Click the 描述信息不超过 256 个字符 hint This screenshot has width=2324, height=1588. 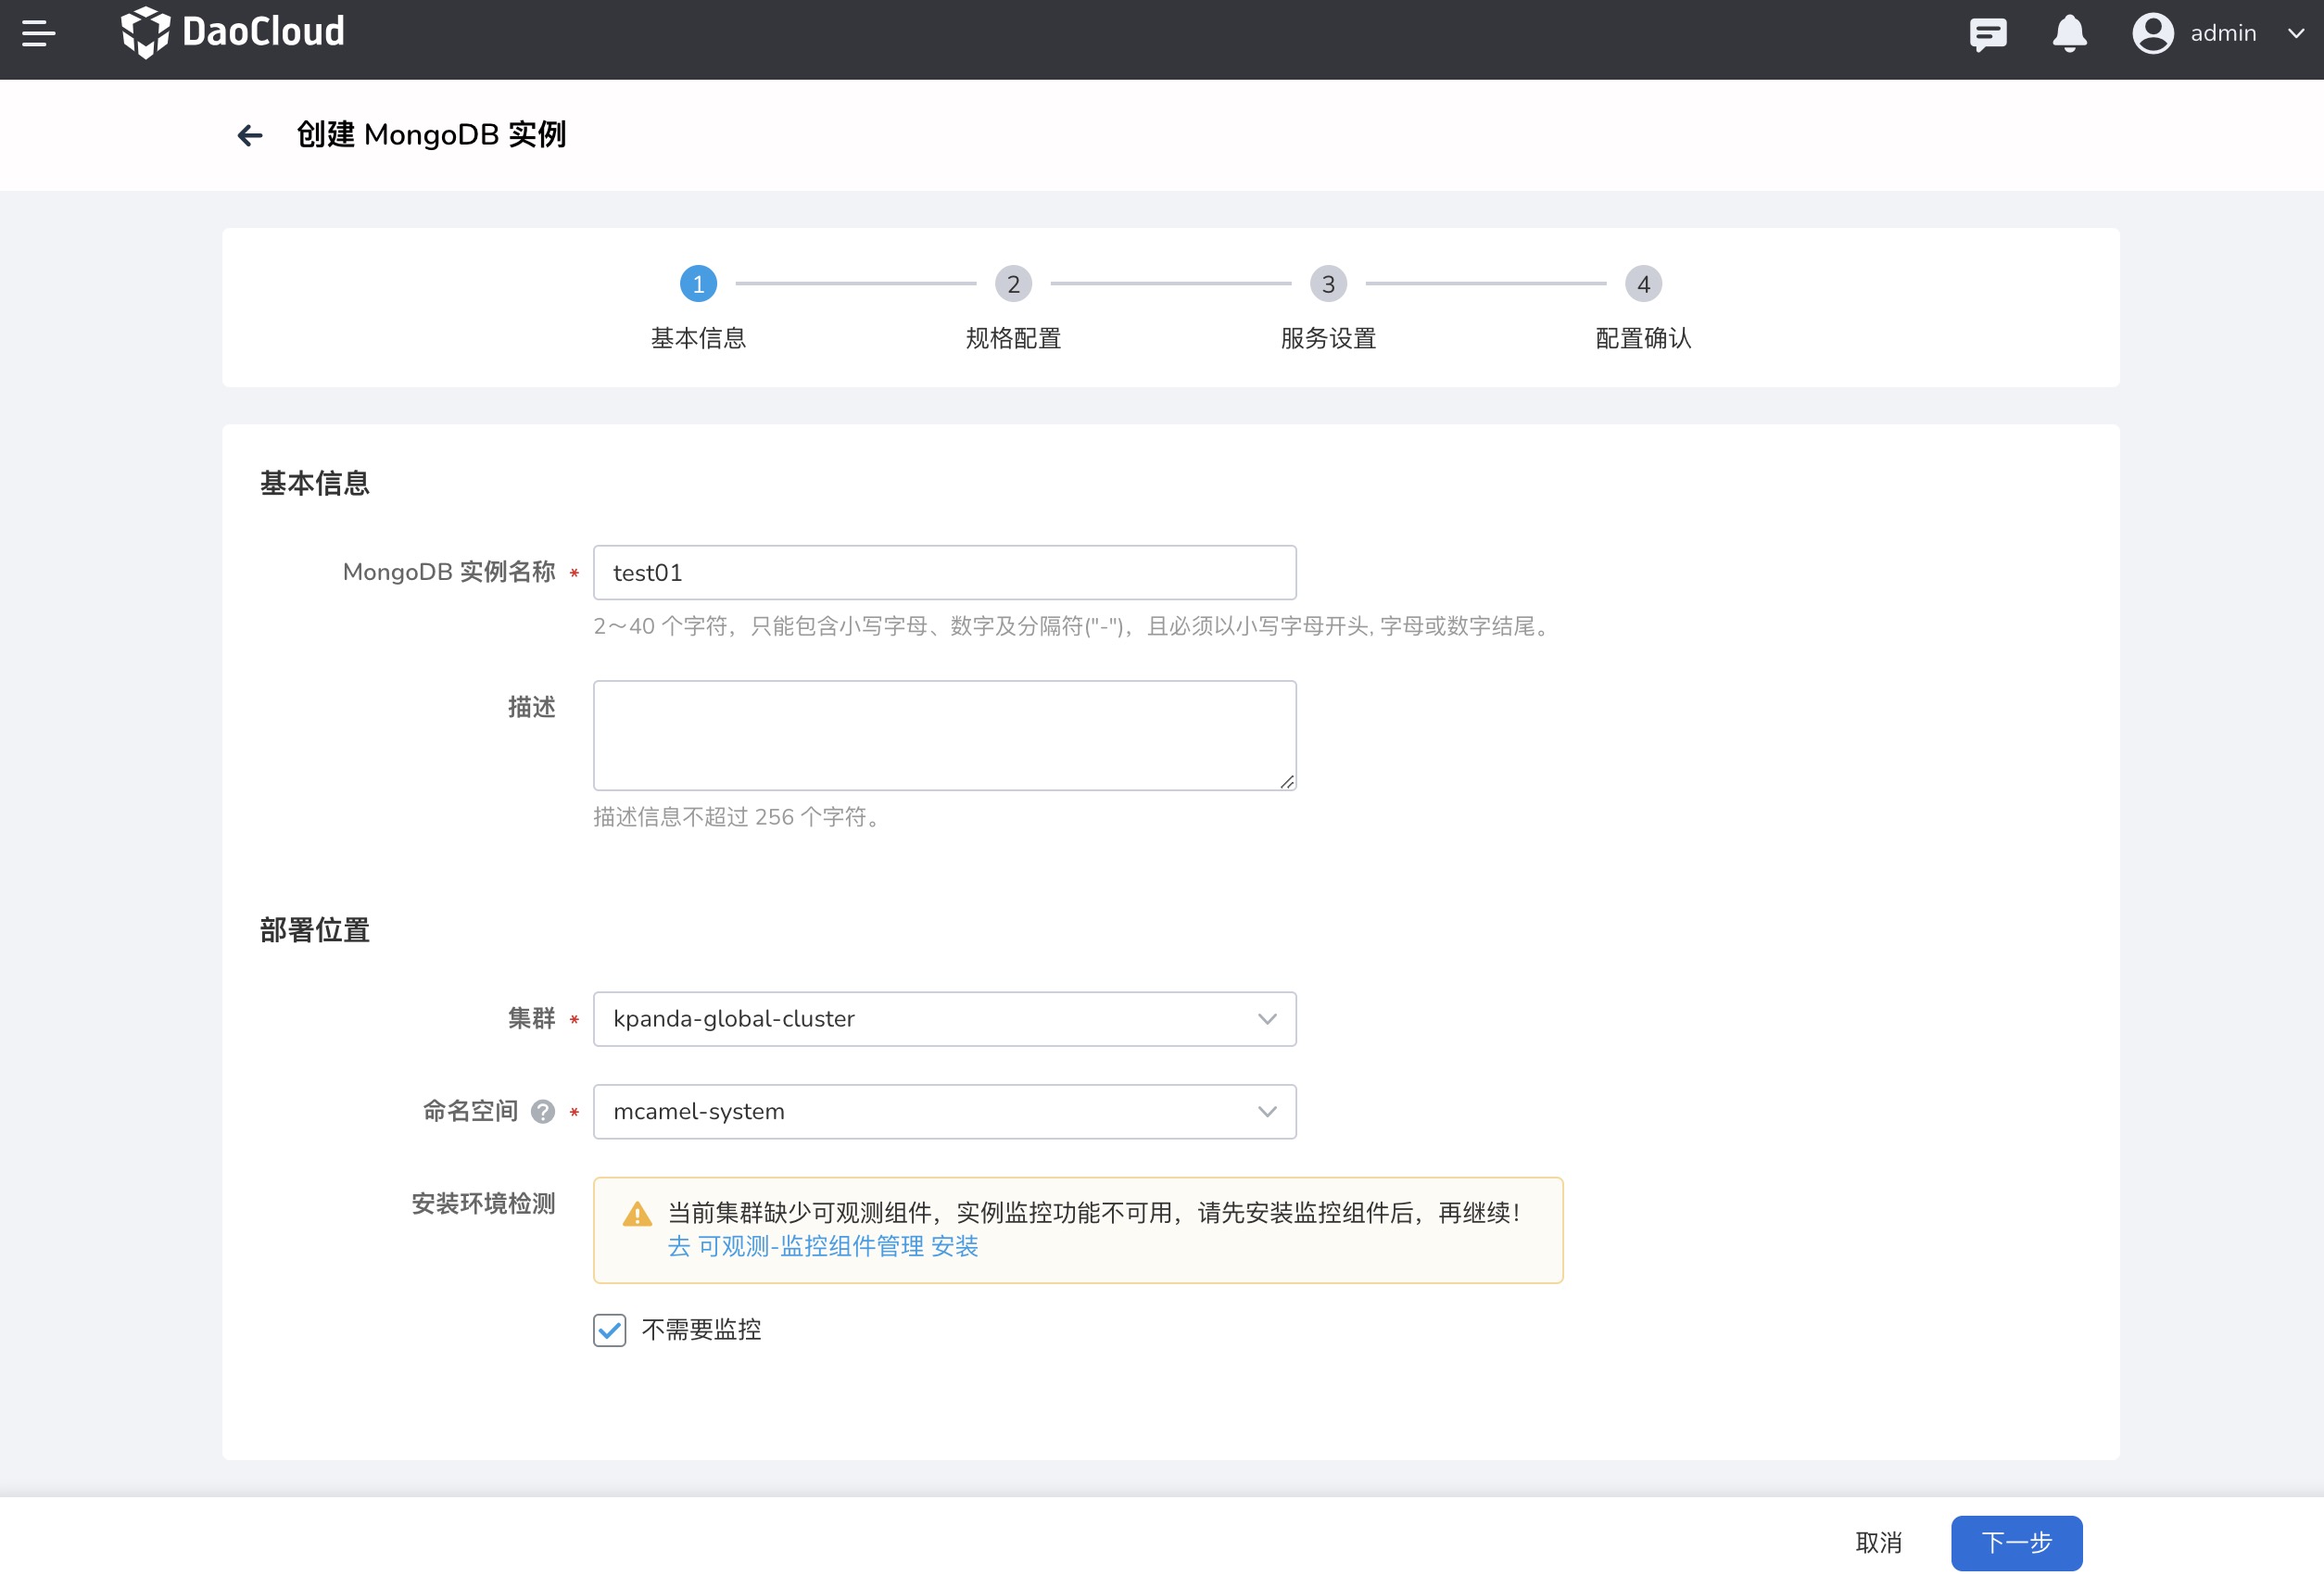click(x=738, y=817)
